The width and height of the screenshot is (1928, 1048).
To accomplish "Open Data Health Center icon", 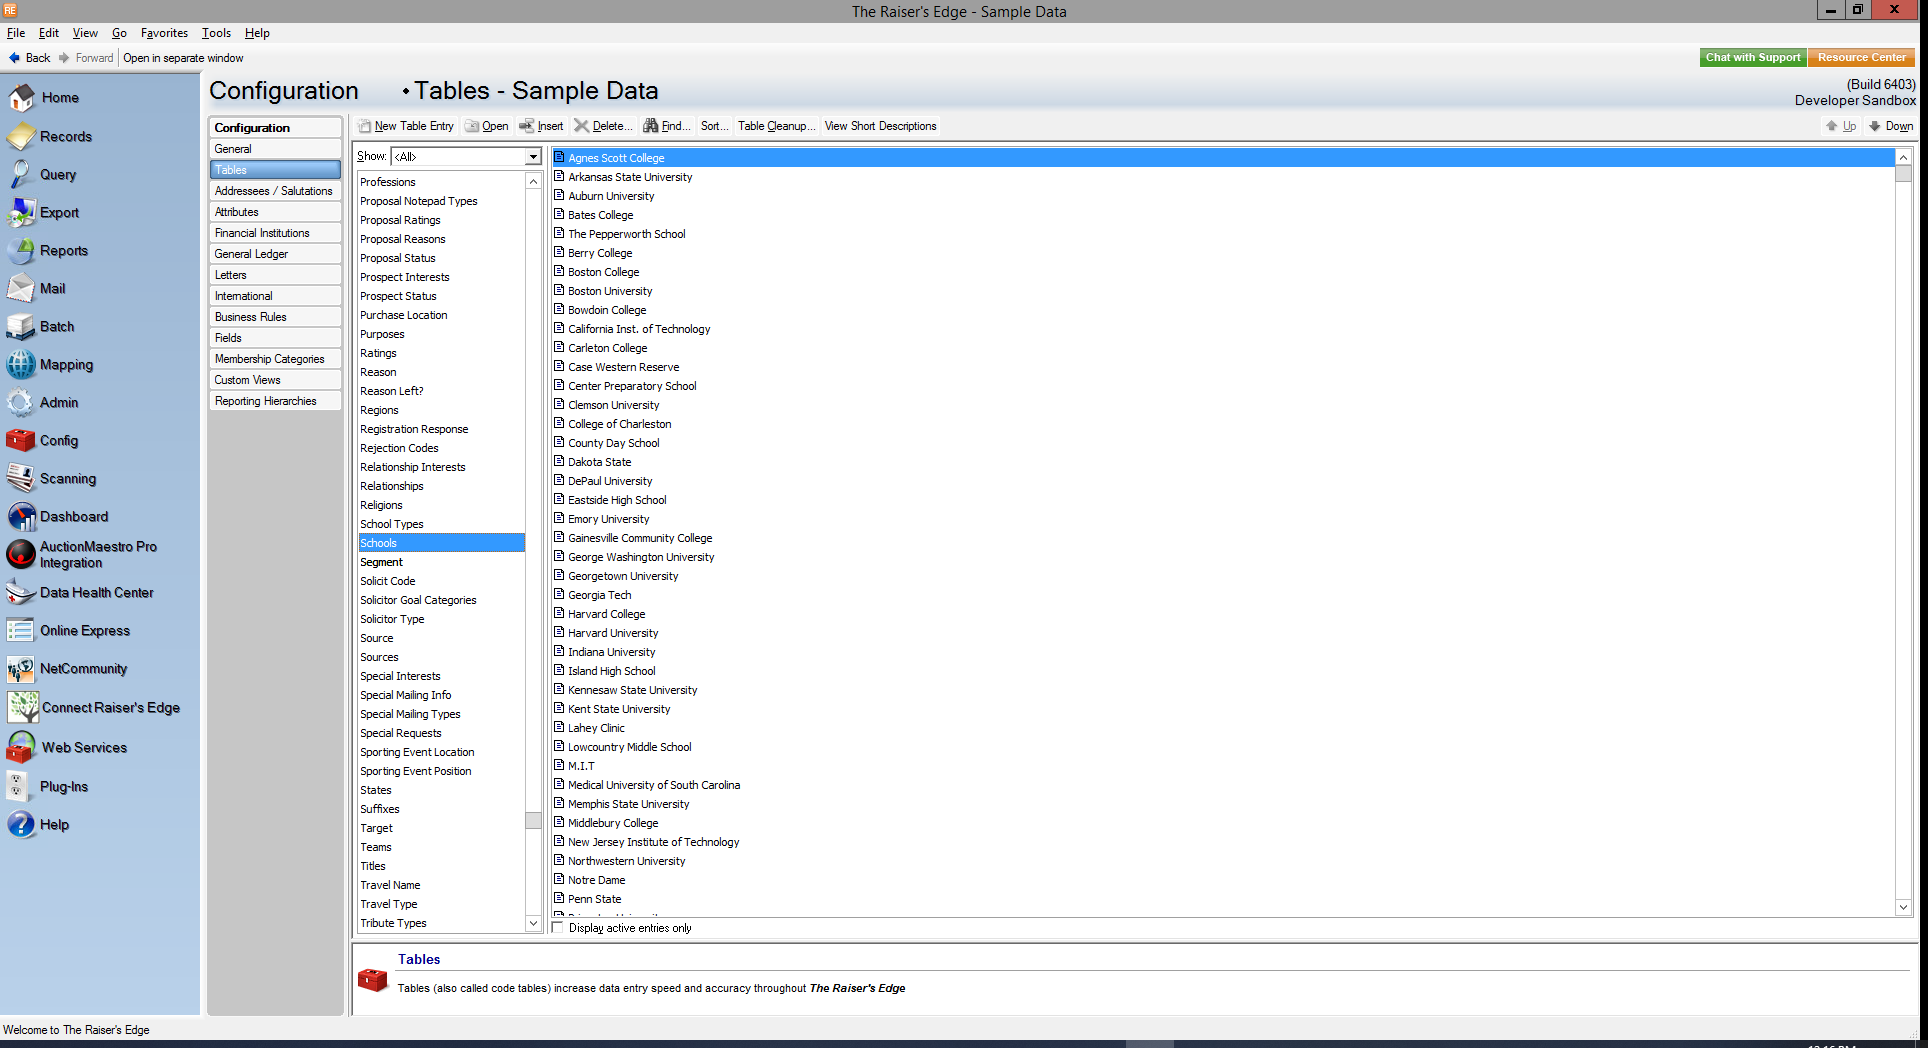I will point(21,593).
